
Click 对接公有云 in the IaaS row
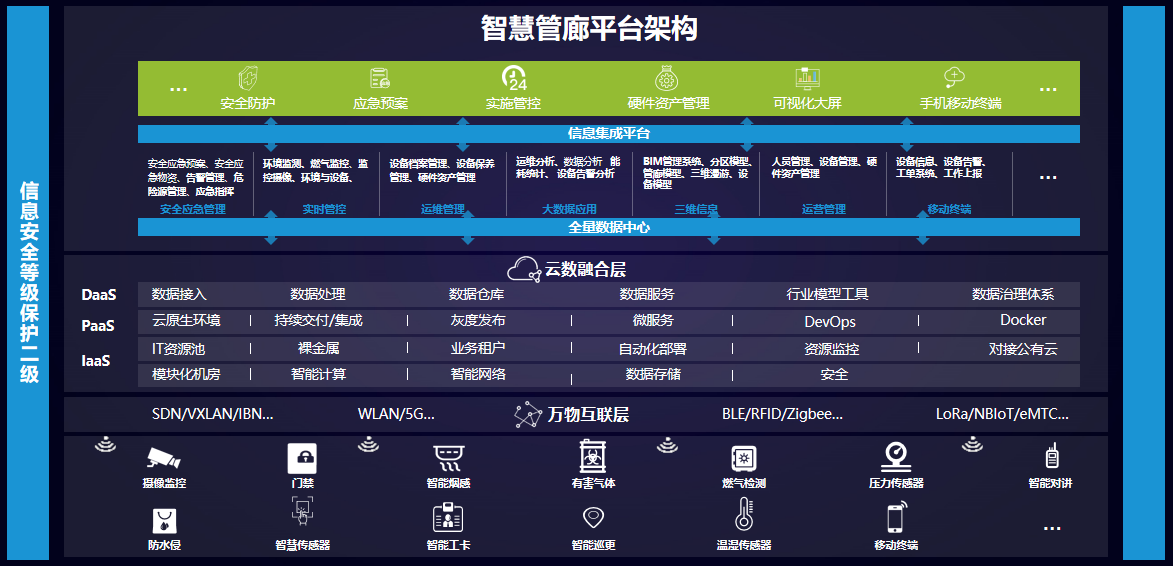(x=1023, y=349)
